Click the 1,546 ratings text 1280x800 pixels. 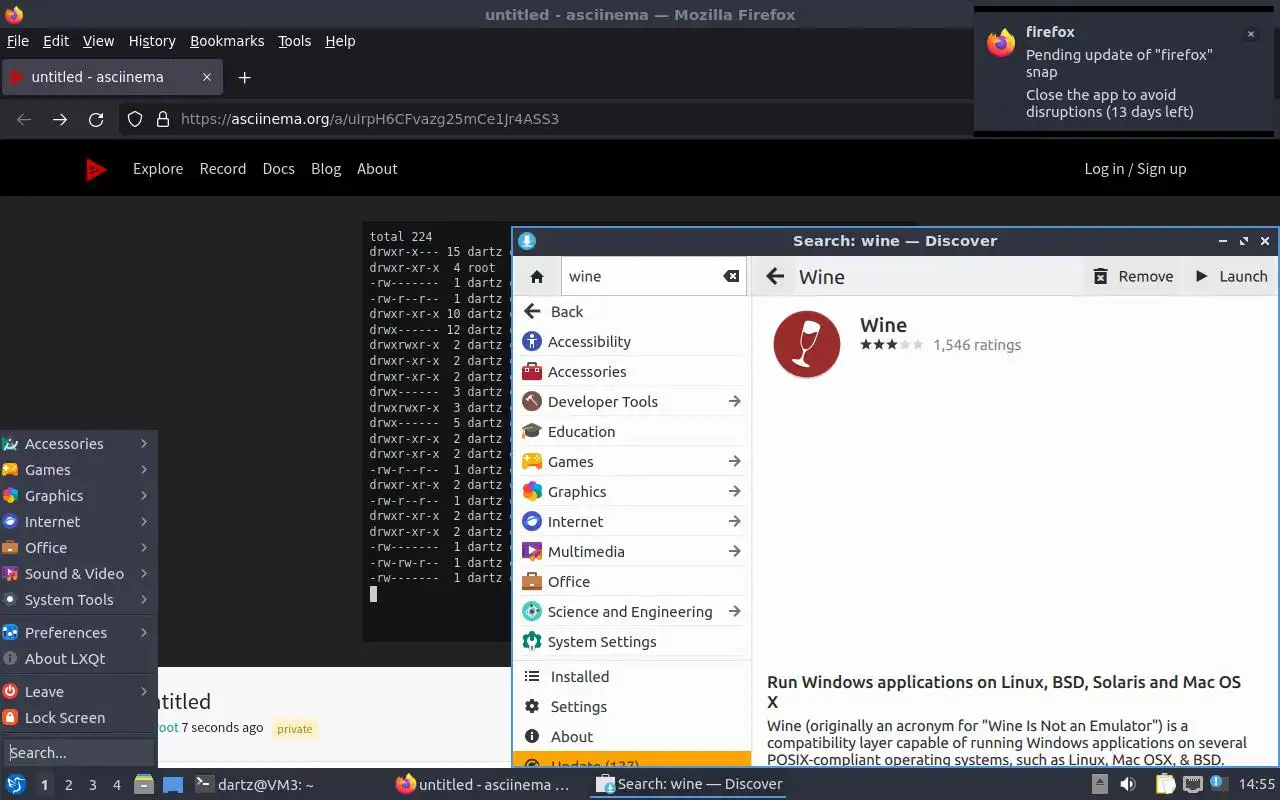tap(977, 345)
